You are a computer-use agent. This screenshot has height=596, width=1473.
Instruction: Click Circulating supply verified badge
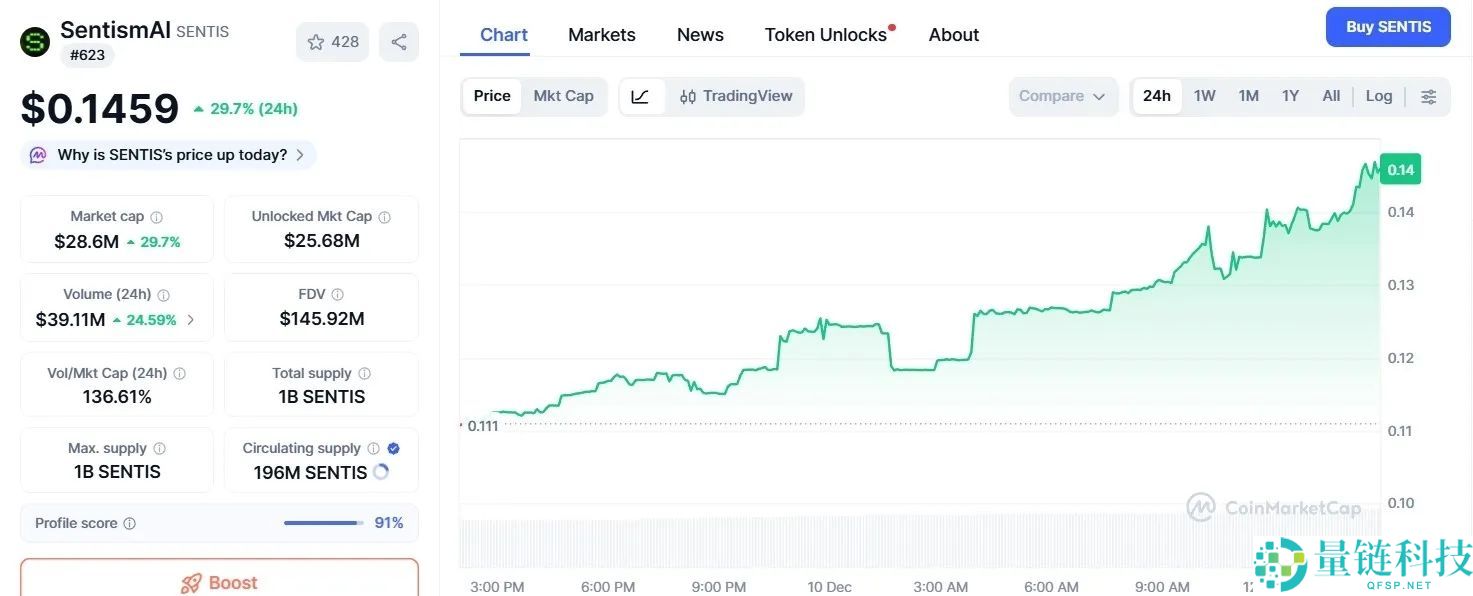393,449
